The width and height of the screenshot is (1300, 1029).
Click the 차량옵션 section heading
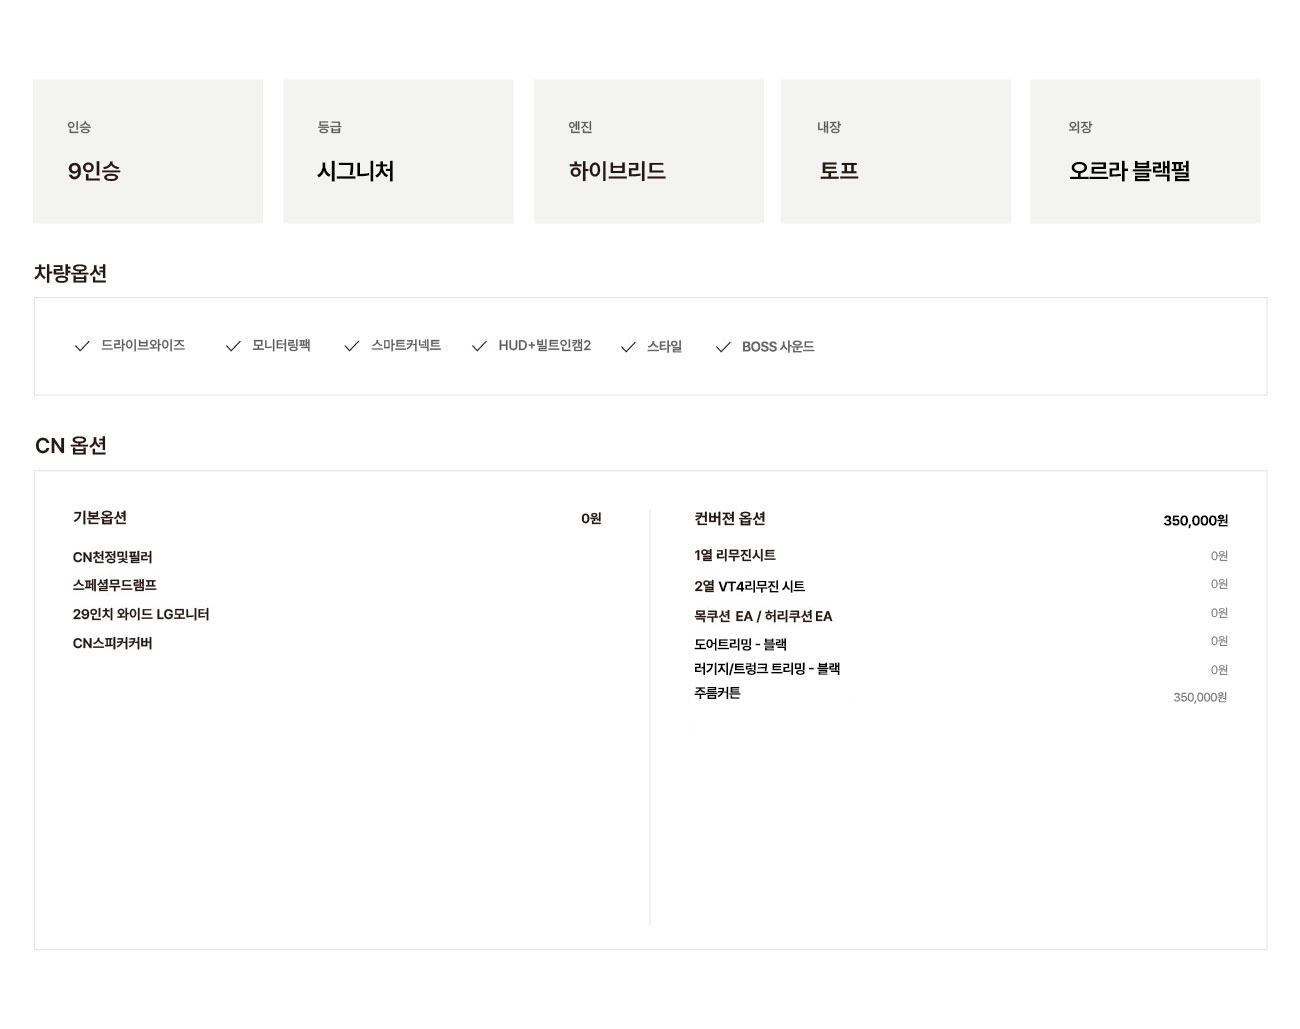tap(70, 273)
